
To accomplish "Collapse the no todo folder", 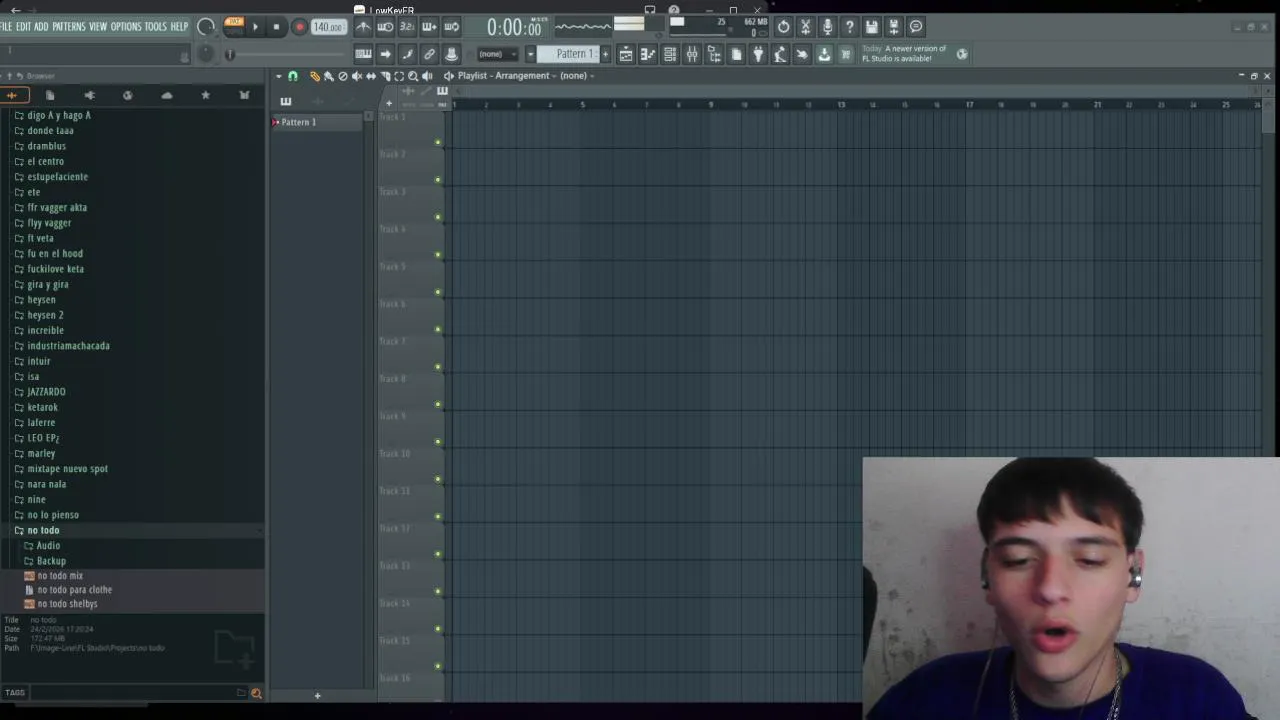I will (x=43, y=530).
